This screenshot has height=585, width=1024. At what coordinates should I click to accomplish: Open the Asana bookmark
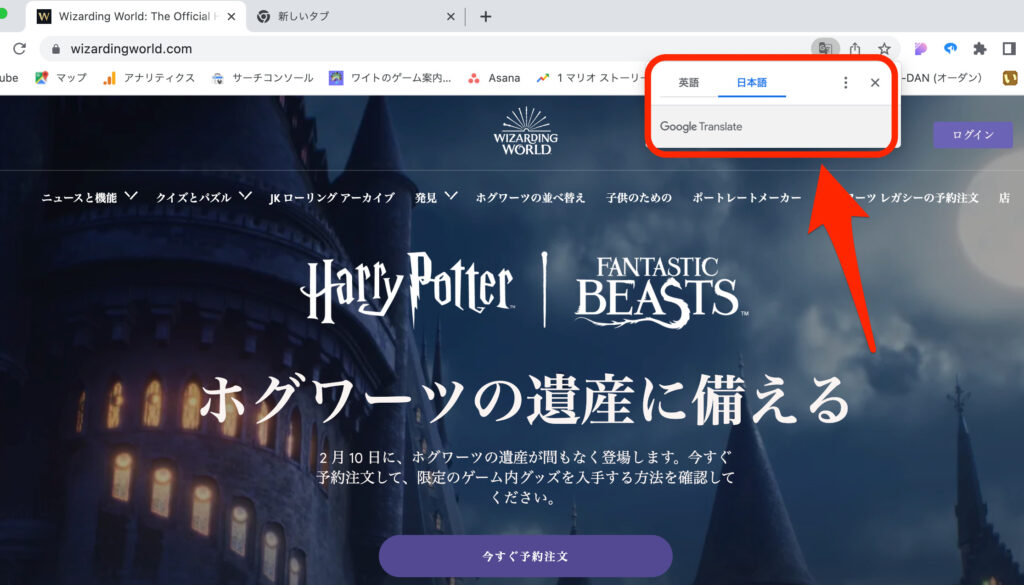[x=494, y=78]
